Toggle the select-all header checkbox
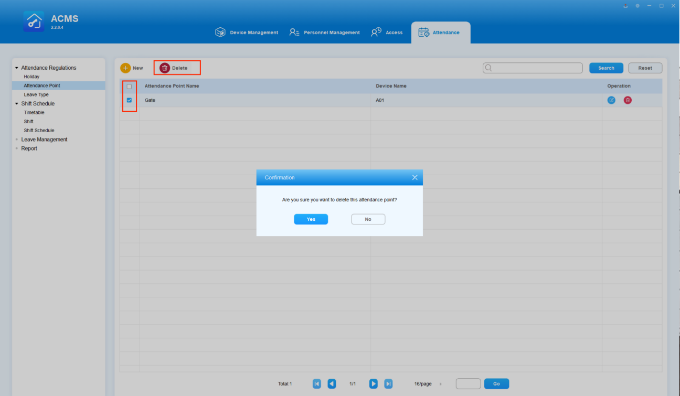 point(129,86)
